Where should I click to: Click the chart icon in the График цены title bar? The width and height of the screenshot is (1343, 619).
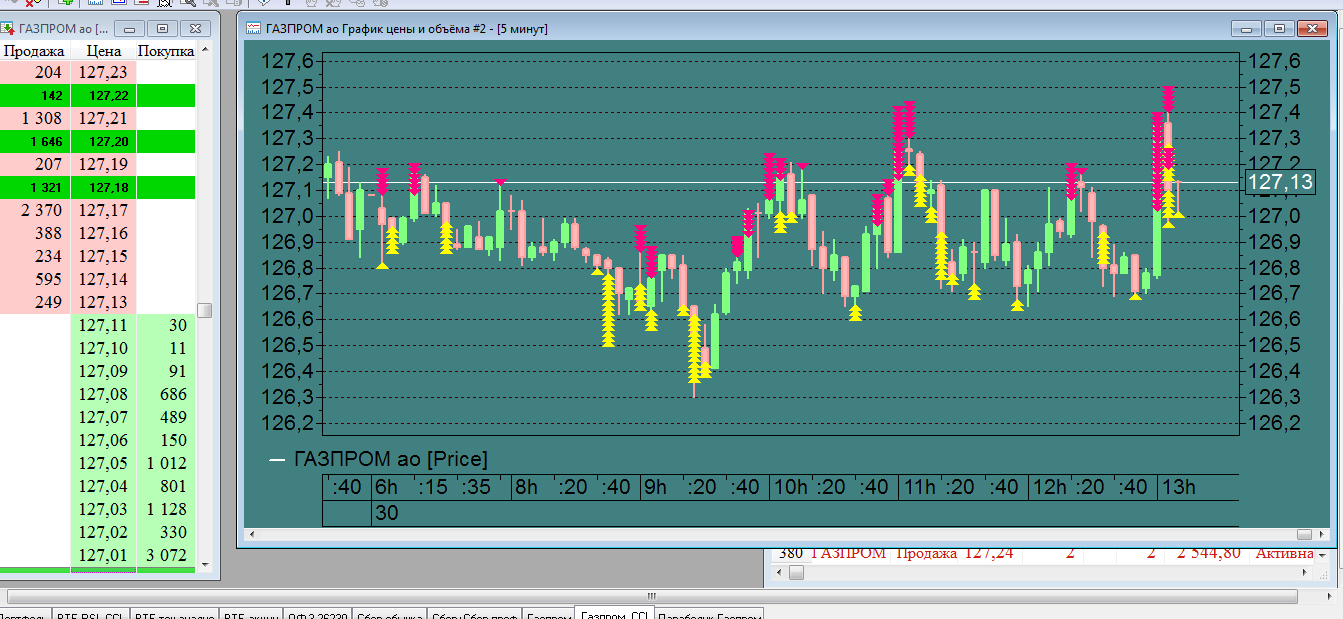[254, 29]
